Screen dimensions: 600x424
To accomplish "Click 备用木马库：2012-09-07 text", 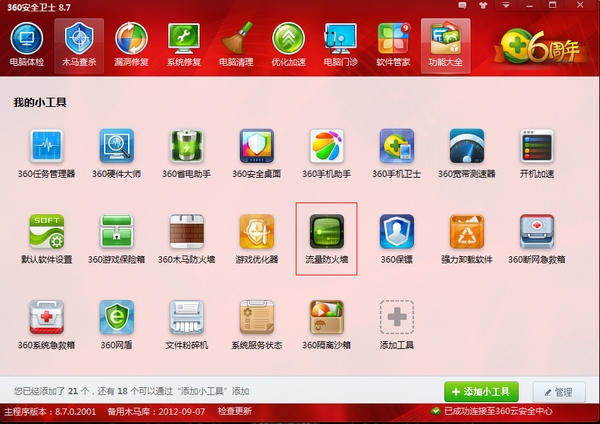I will pyautogui.click(x=156, y=412).
